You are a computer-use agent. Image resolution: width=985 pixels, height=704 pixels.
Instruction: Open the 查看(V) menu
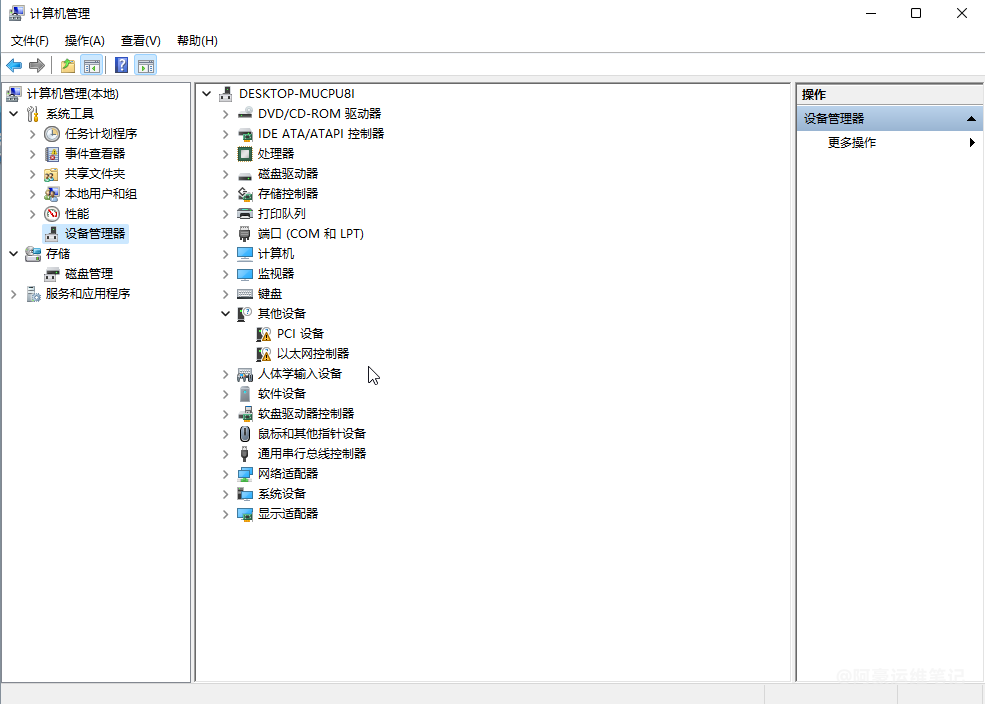(x=140, y=41)
